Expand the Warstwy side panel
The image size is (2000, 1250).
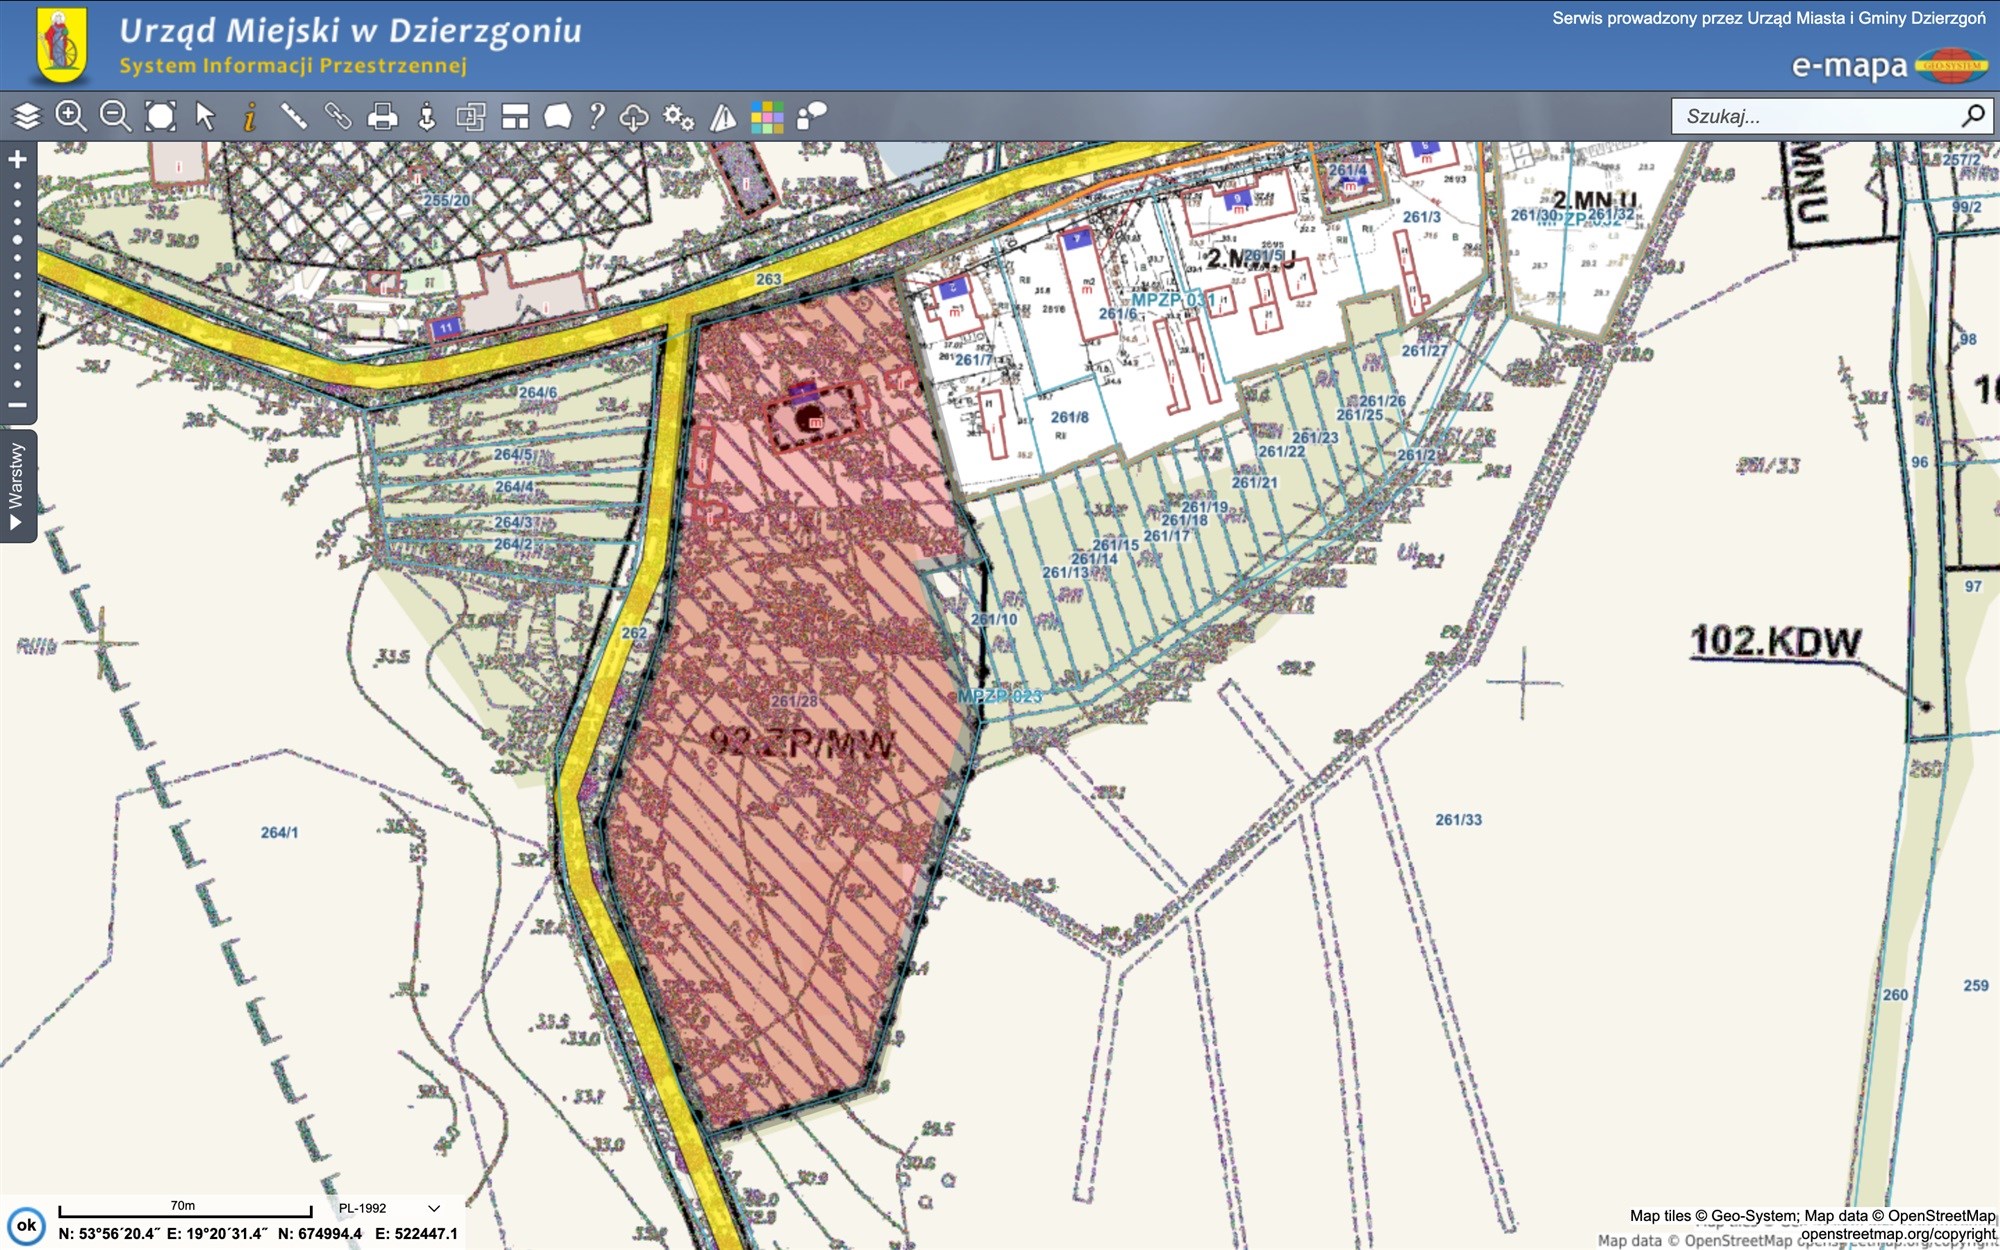pos(17,486)
